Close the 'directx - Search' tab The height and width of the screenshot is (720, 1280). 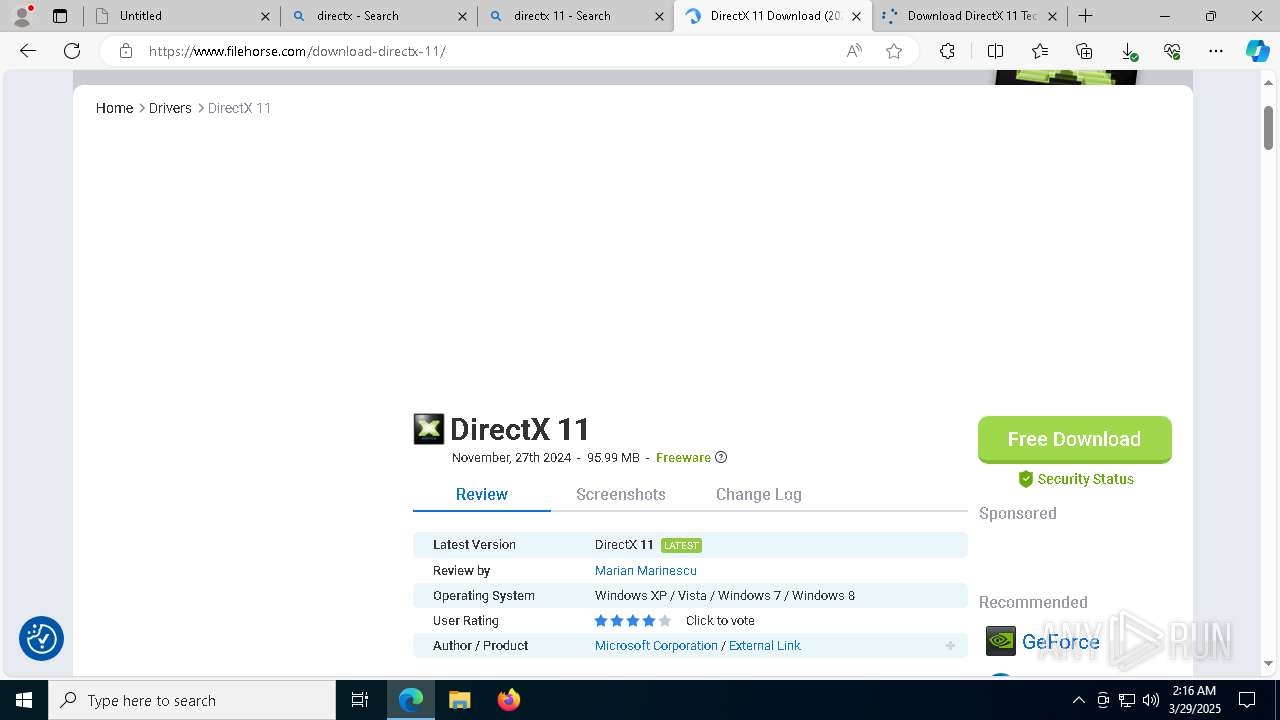click(x=462, y=16)
